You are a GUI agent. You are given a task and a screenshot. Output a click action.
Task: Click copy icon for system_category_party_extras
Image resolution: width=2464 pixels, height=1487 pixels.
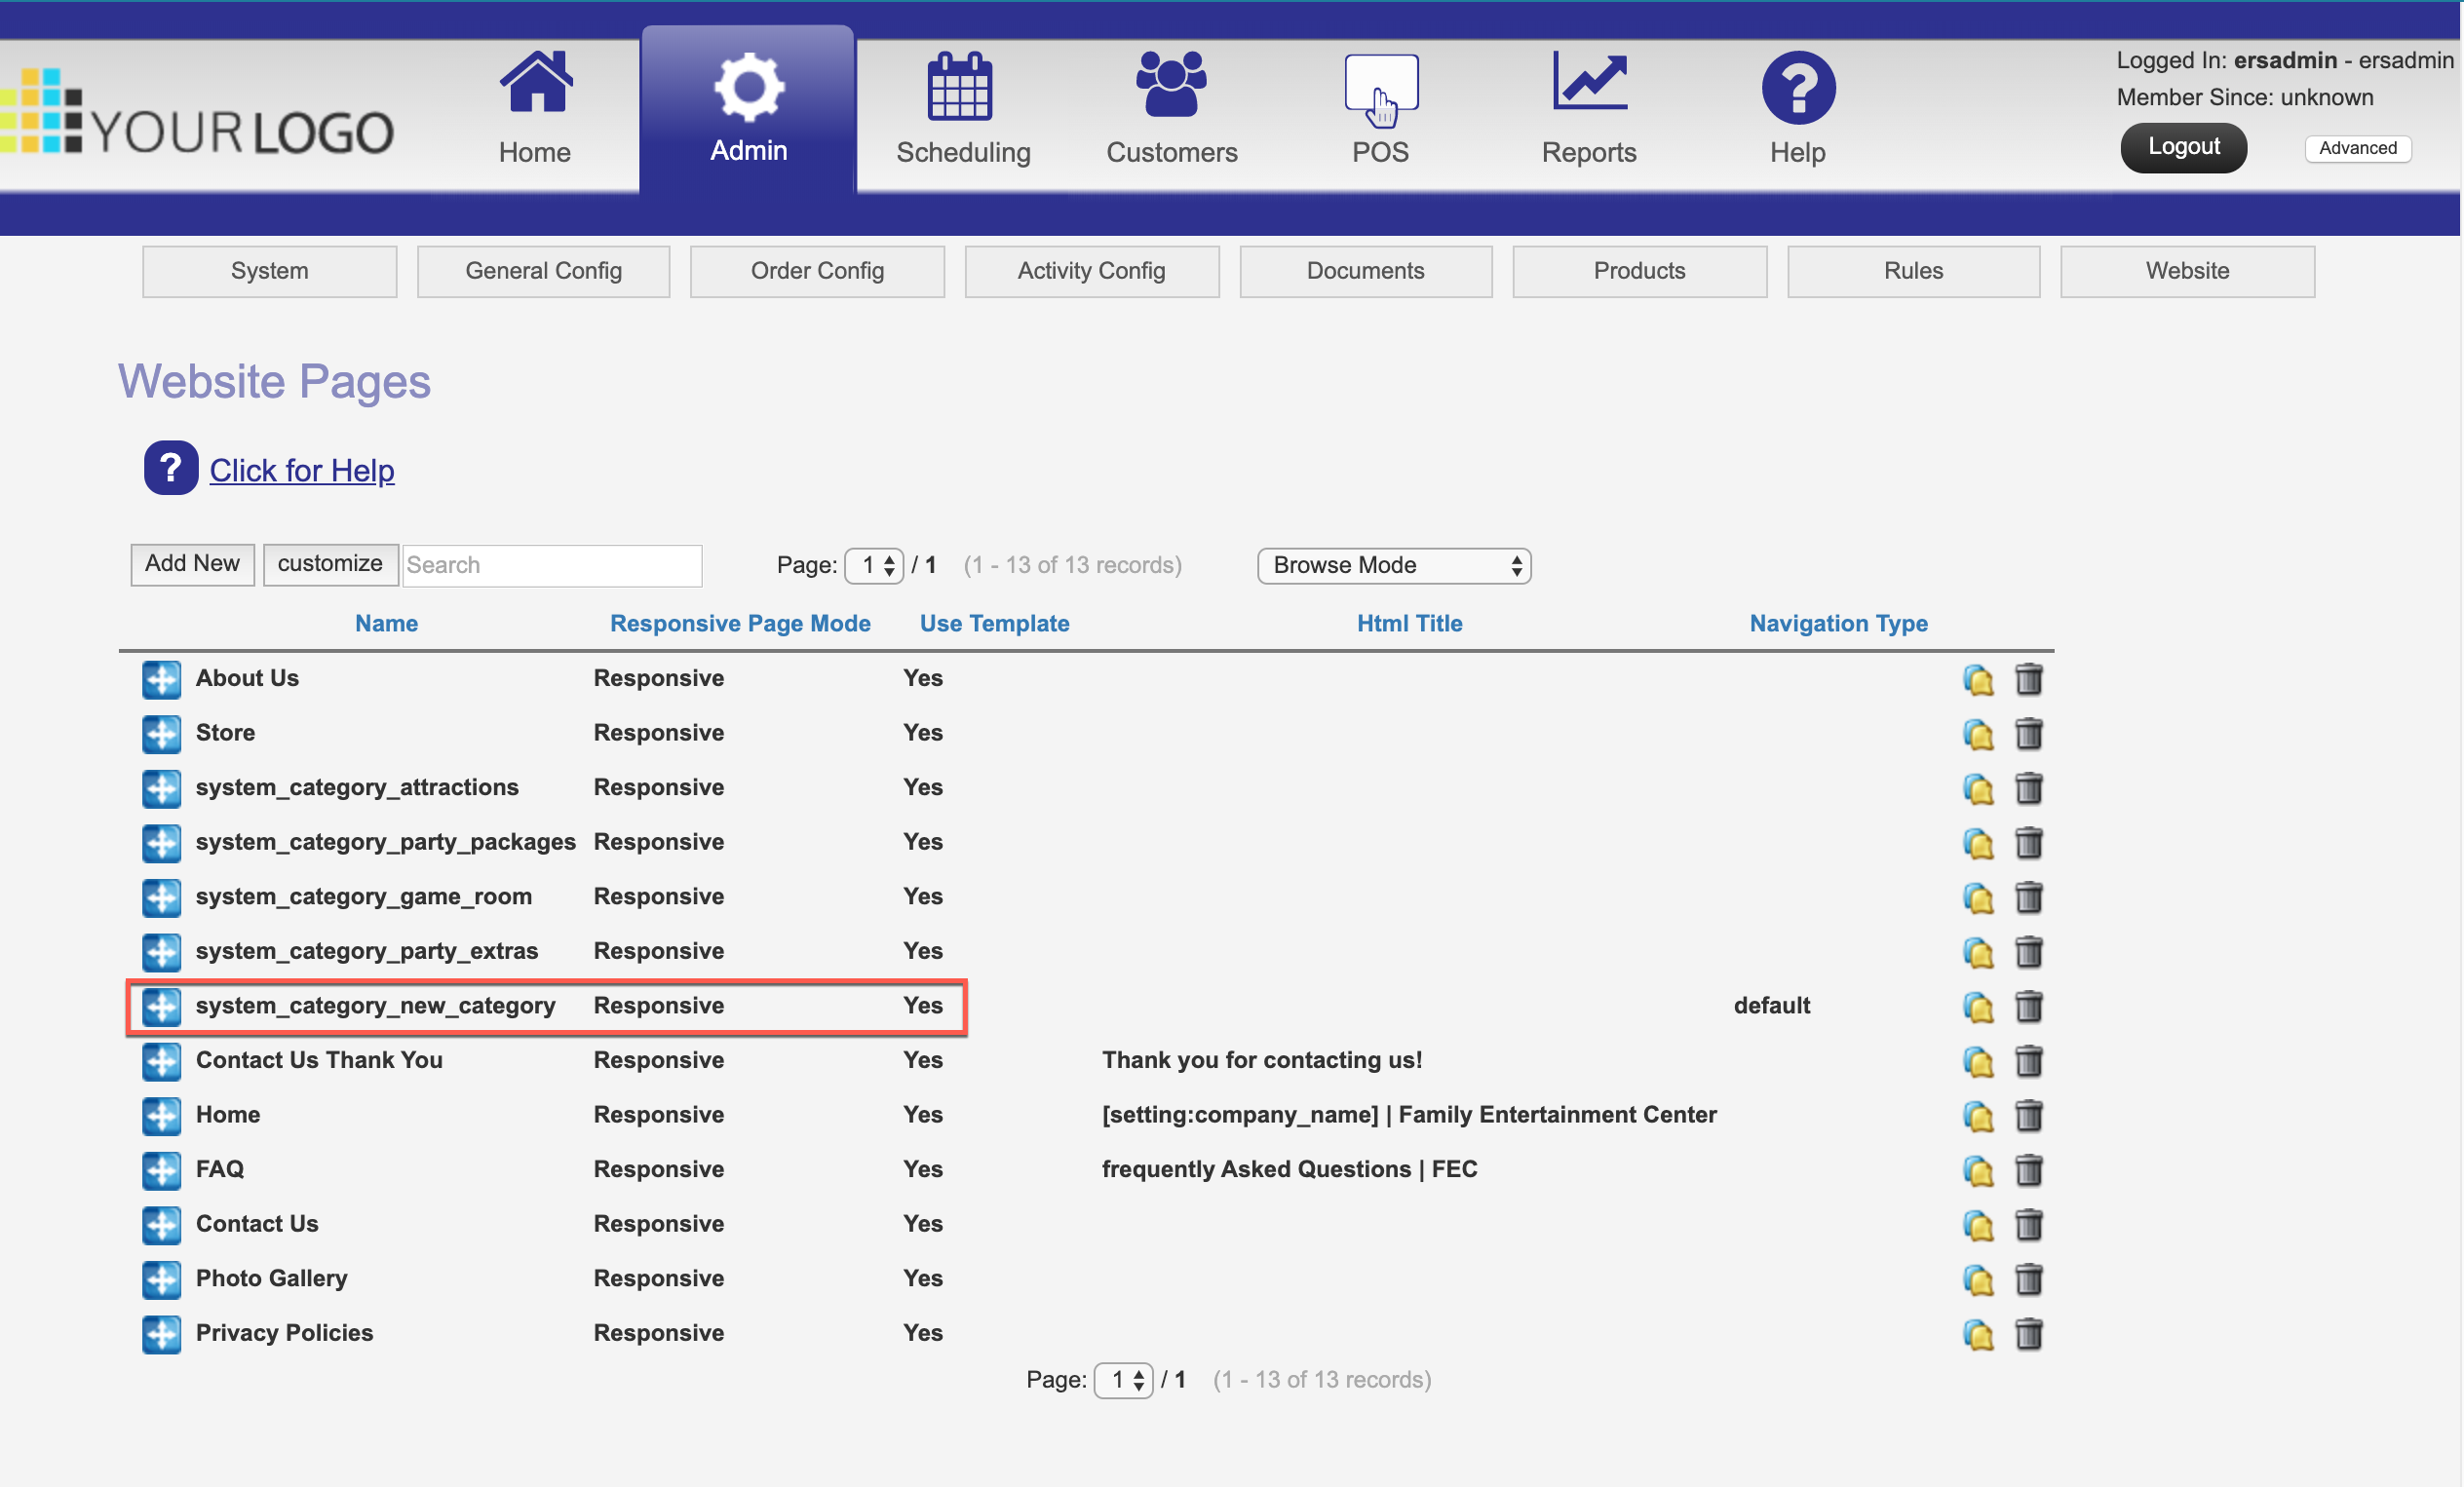(x=1978, y=953)
